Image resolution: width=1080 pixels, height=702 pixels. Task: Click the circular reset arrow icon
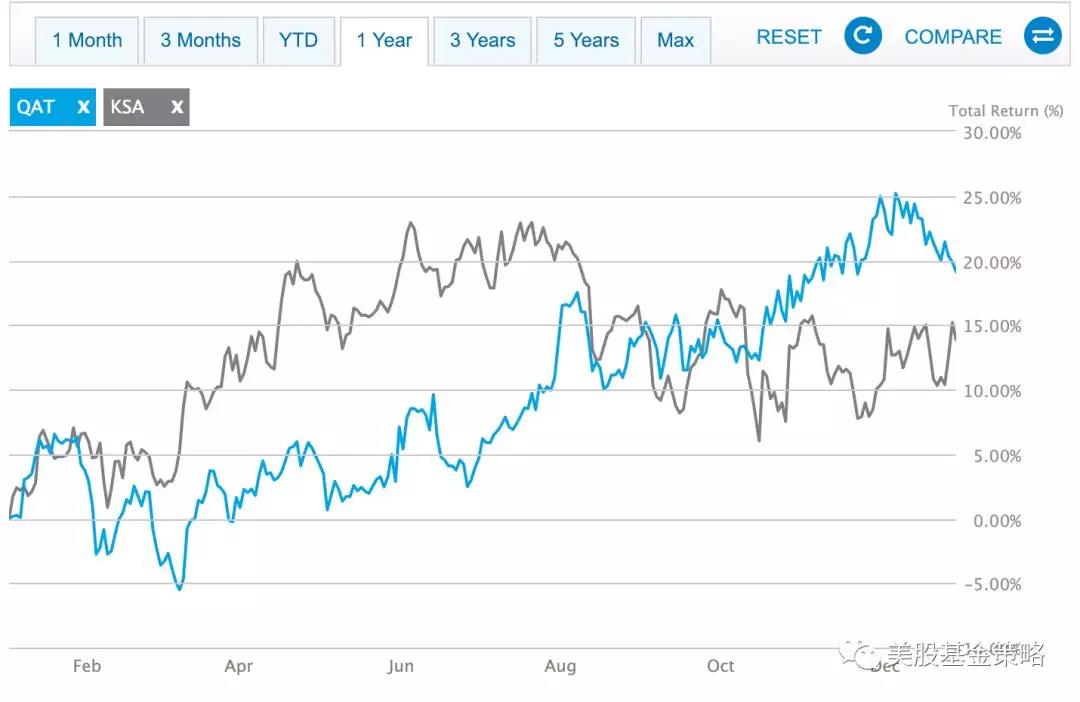[x=862, y=37]
